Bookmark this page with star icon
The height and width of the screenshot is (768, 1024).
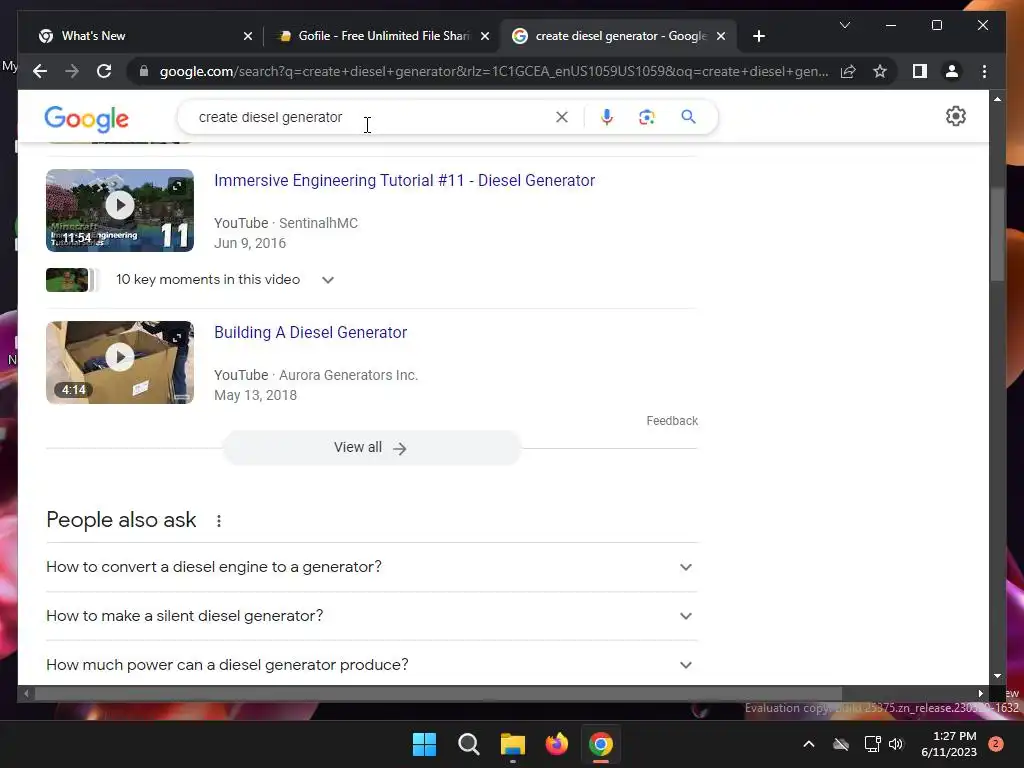coord(880,71)
